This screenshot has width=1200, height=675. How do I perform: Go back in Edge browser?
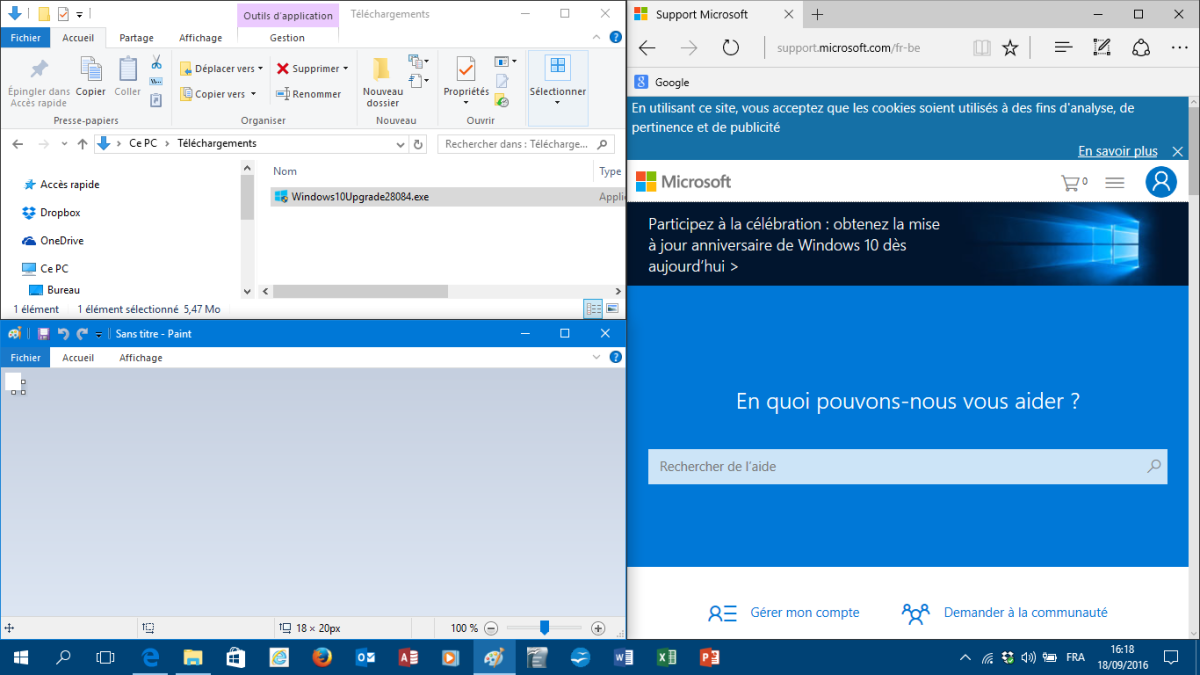pos(647,48)
